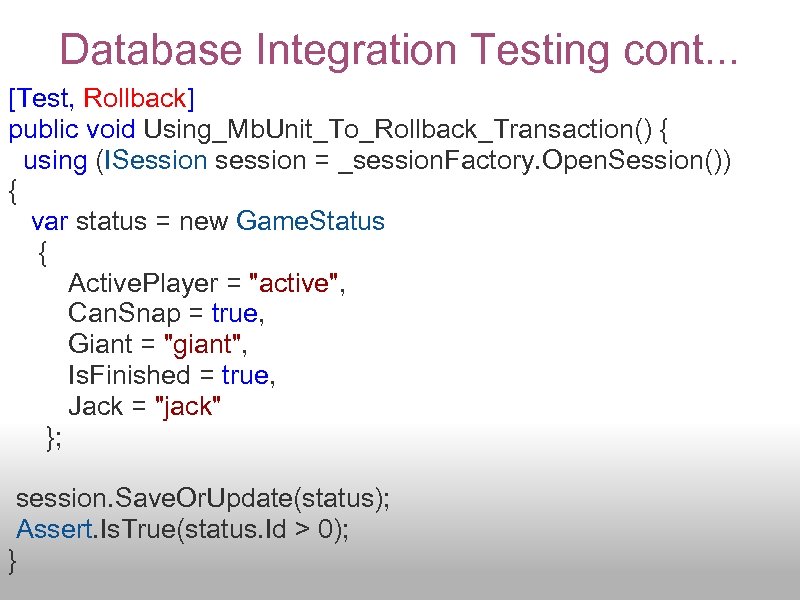
Task: Click the "[Test," attribute text
Action: (43, 99)
